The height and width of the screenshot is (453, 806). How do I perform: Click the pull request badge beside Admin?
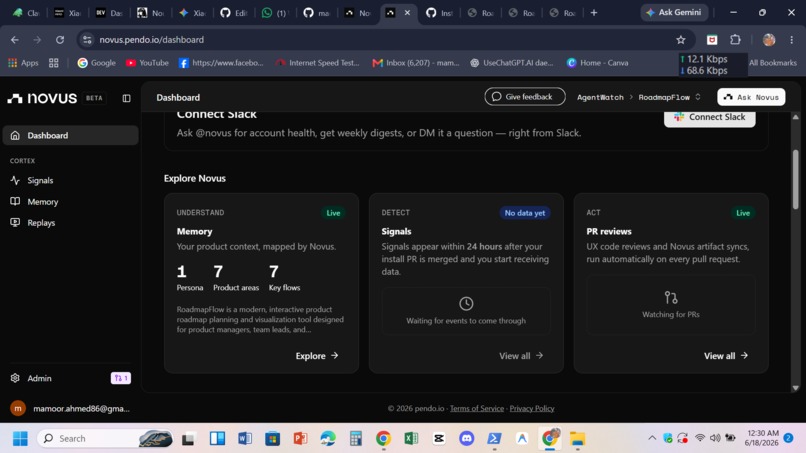click(121, 378)
